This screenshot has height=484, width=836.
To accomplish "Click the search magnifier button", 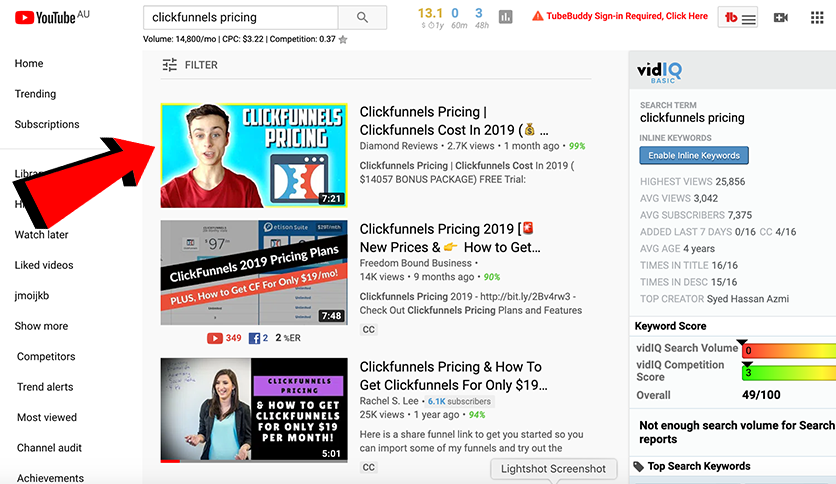I will click(x=363, y=18).
